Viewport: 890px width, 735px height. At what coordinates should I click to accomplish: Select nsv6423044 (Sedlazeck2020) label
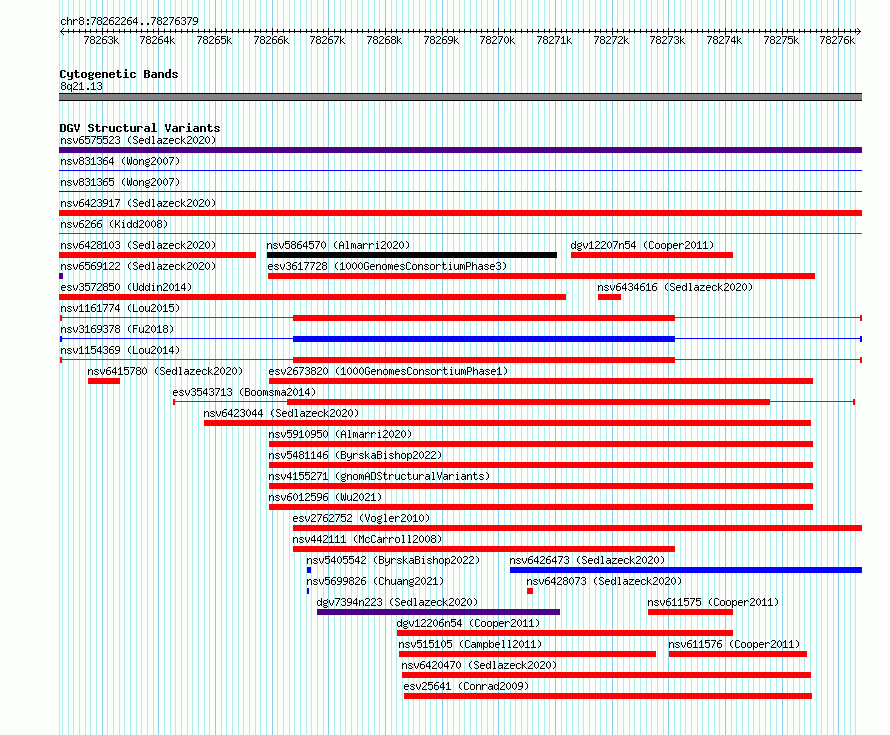click(x=281, y=413)
